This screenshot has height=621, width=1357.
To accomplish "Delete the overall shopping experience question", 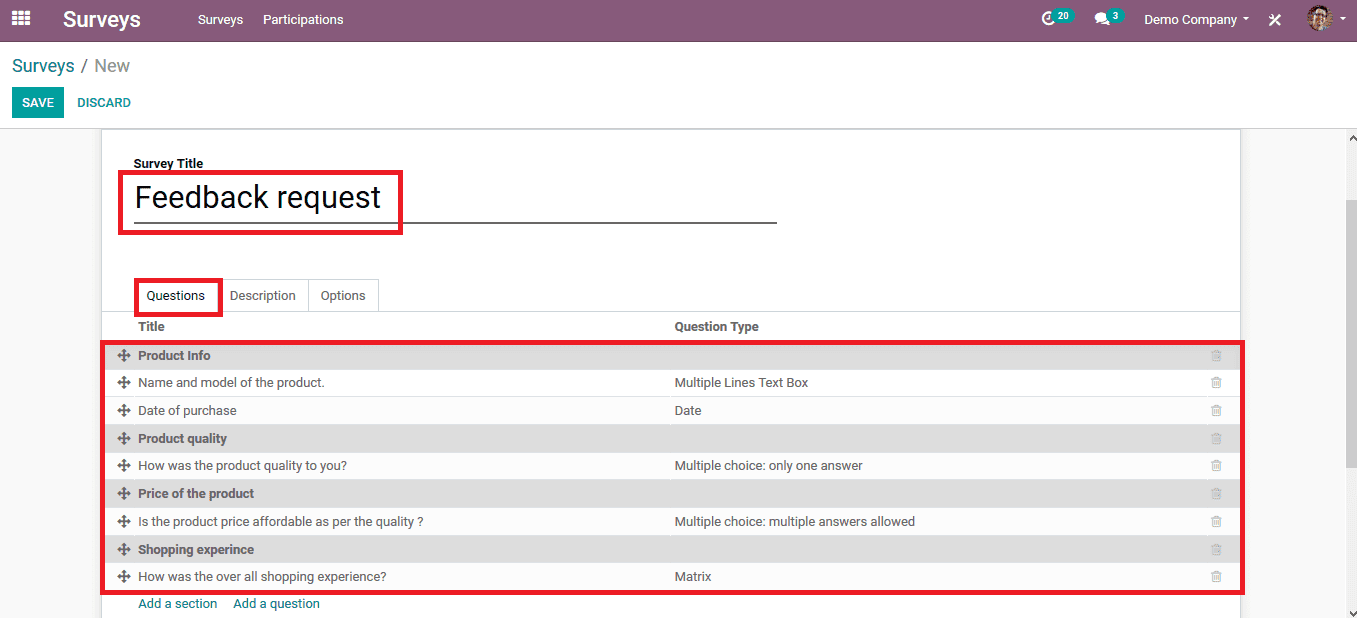I will (x=1216, y=577).
